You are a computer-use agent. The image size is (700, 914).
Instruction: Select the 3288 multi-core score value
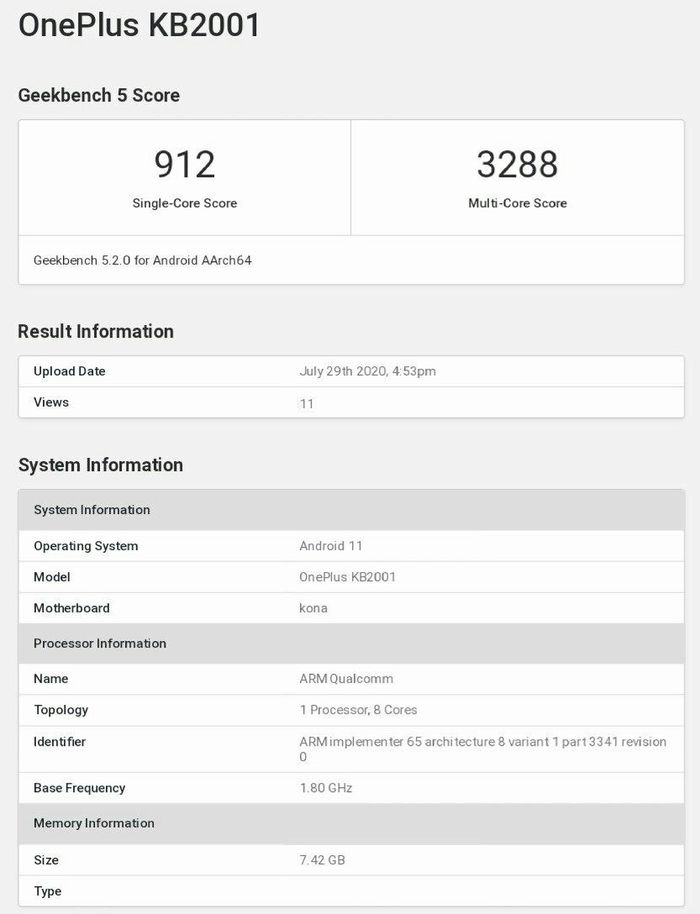(517, 164)
